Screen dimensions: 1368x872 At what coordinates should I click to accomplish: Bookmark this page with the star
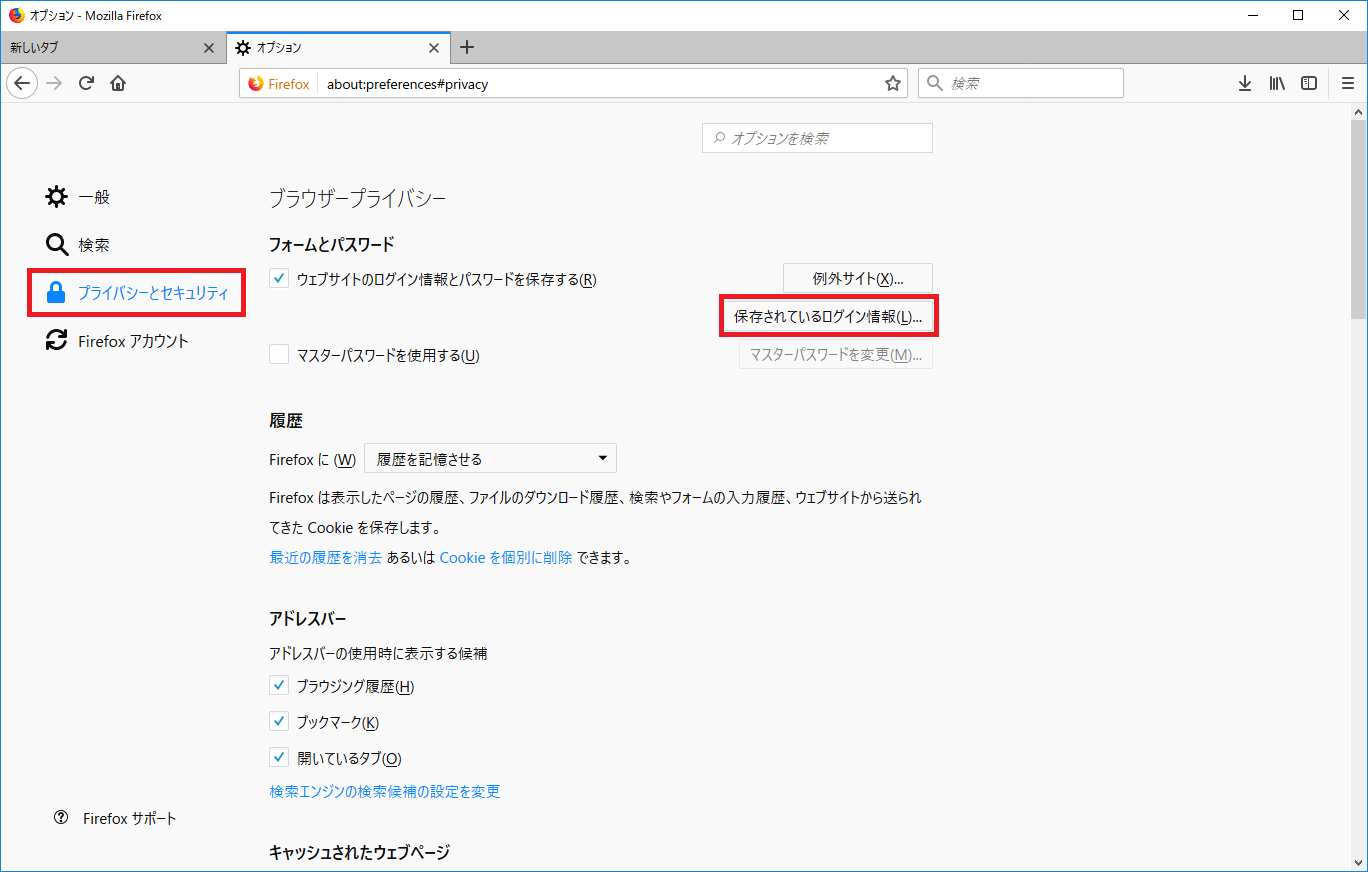click(x=893, y=84)
